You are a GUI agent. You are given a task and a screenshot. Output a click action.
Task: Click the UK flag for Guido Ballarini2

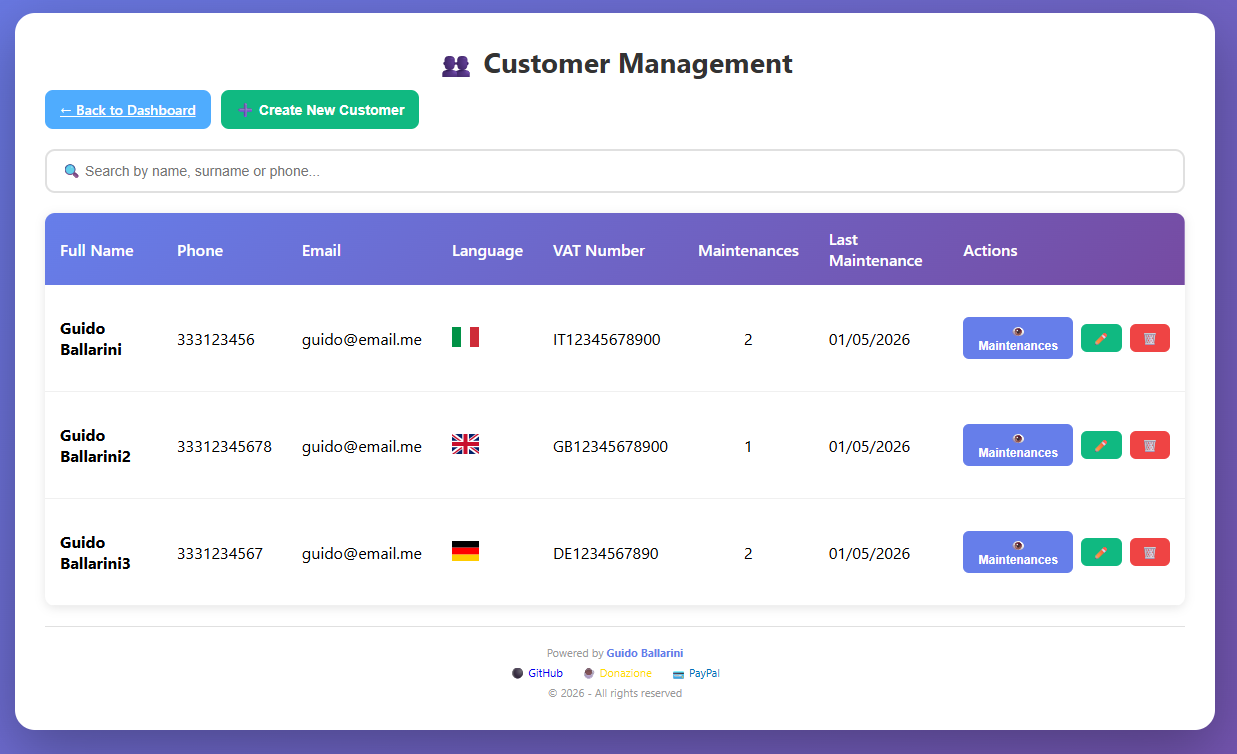[x=466, y=443]
